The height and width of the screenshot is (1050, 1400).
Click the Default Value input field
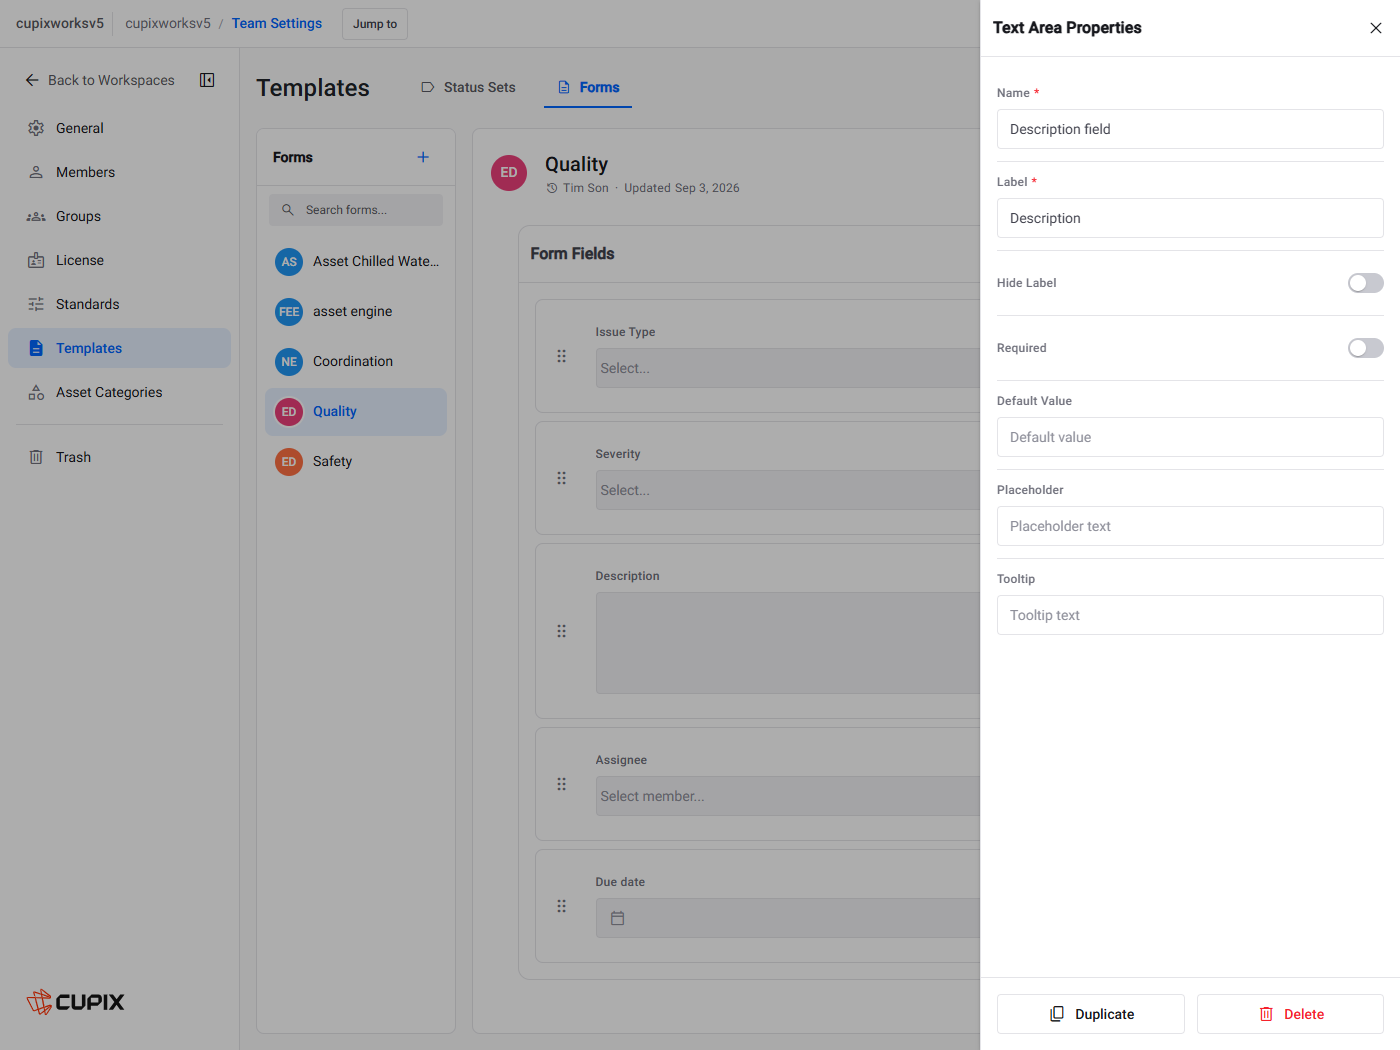[x=1190, y=437]
